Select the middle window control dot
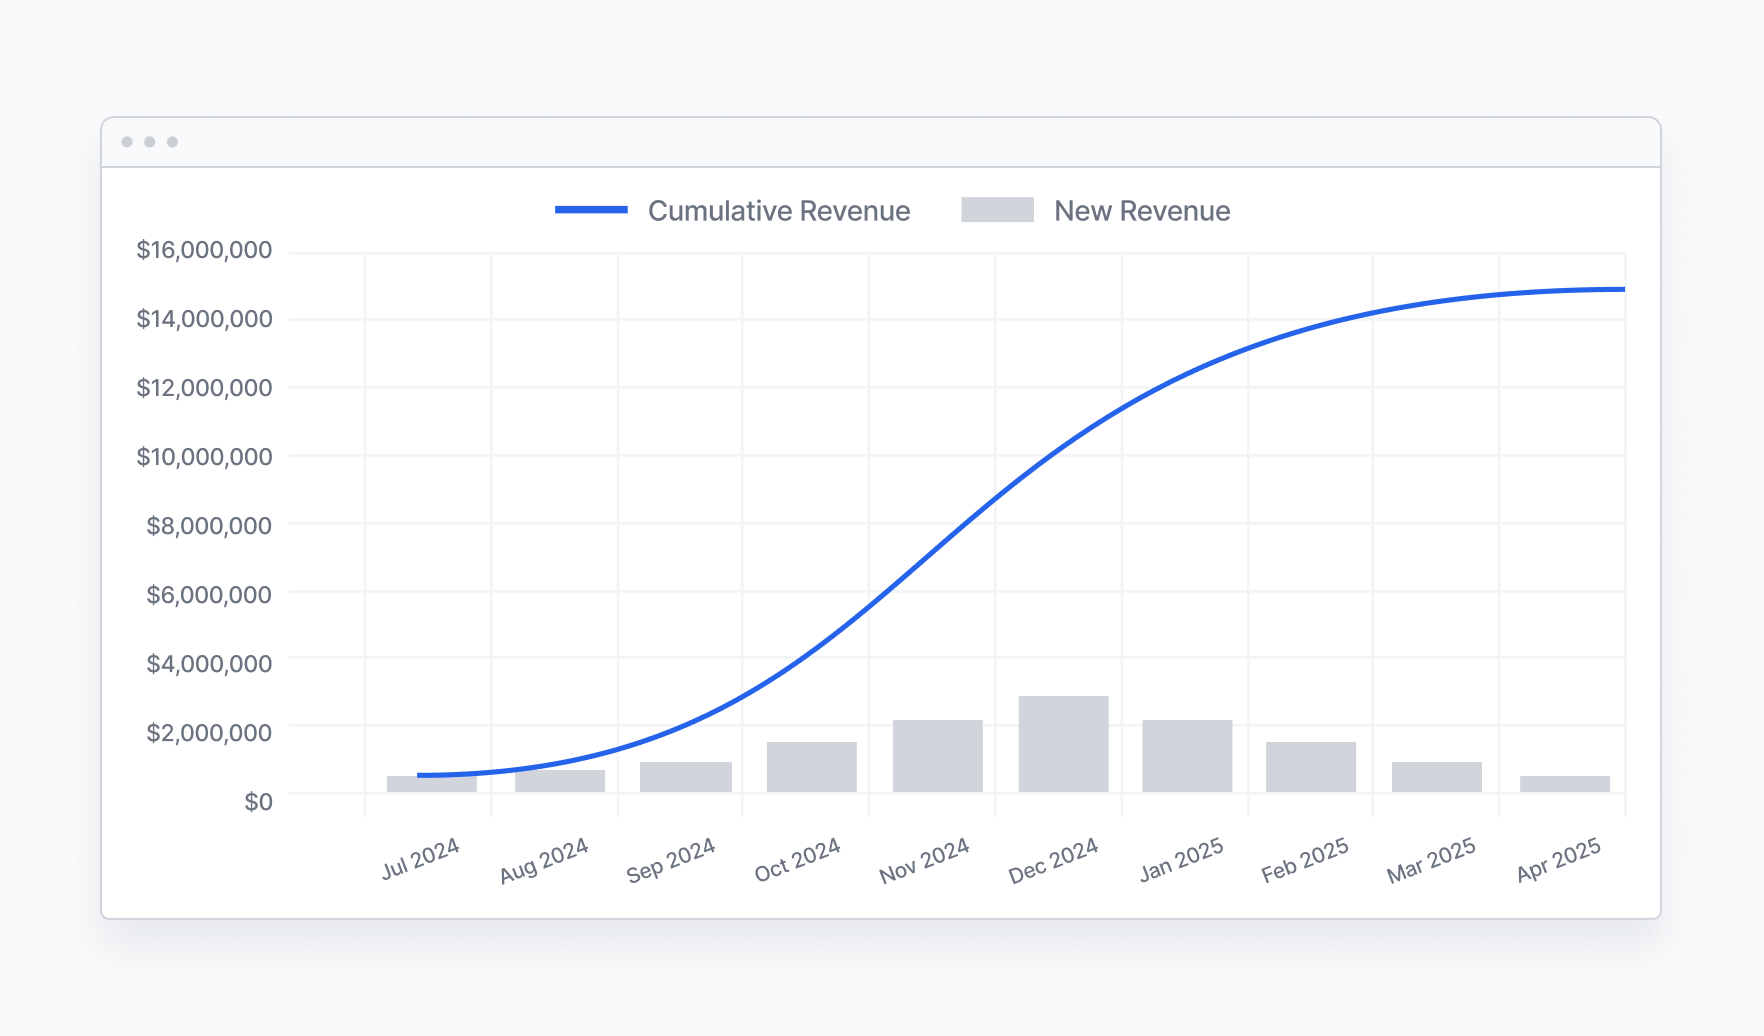This screenshot has height=1036, width=1764. (x=148, y=141)
